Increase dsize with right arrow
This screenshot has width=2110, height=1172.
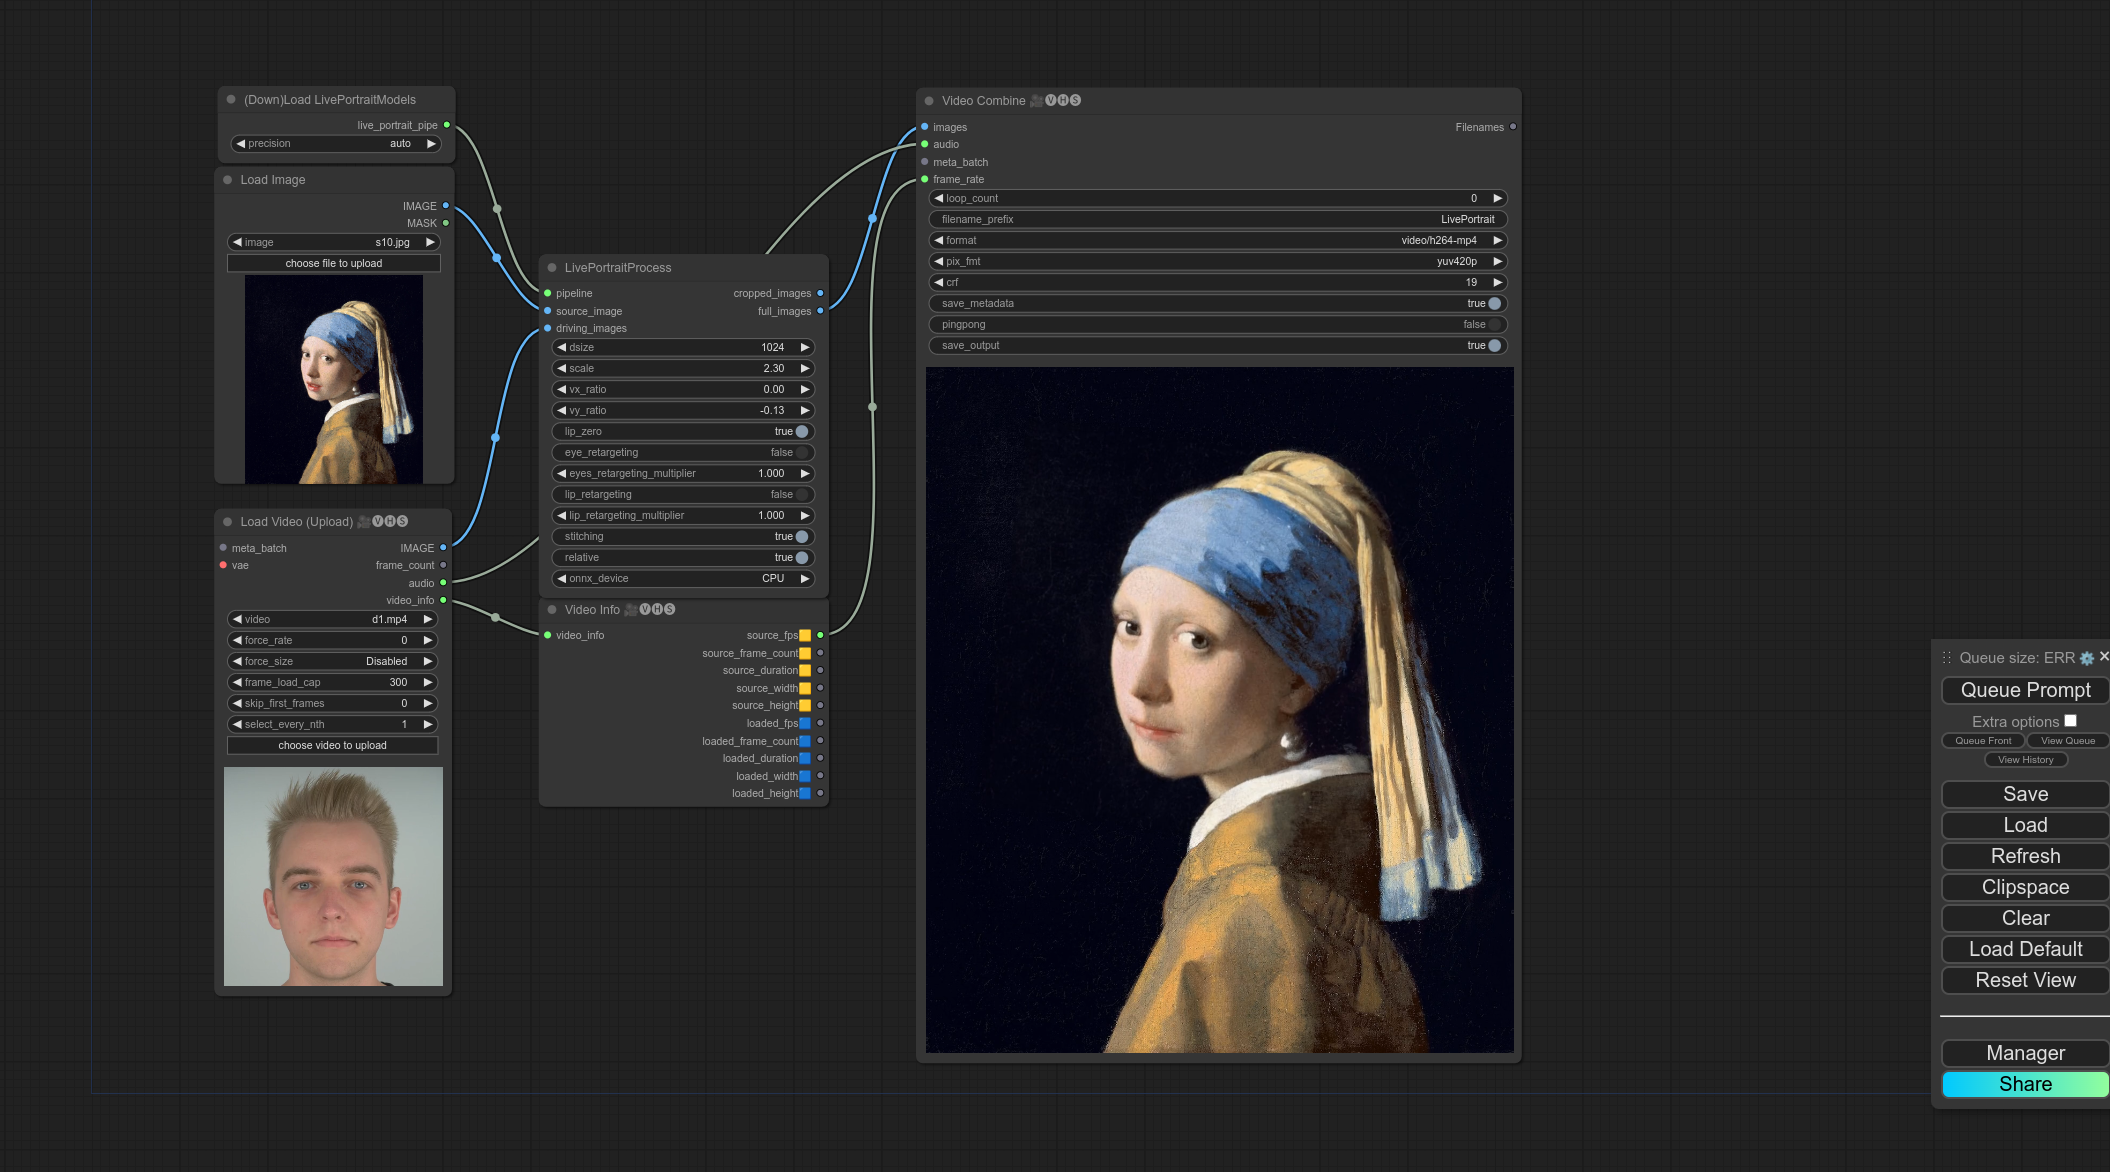[805, 347]
